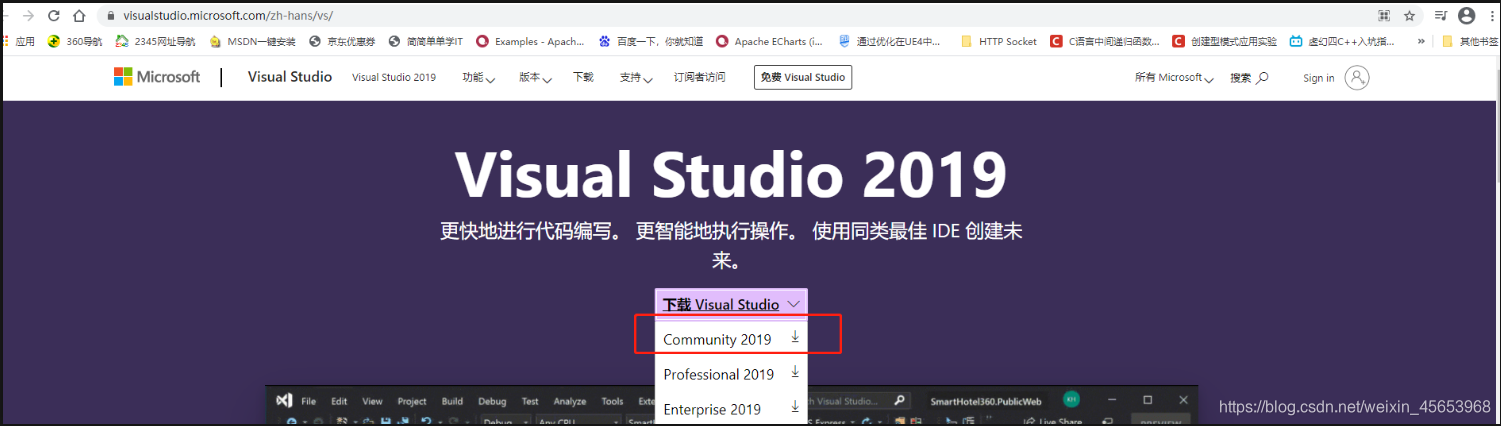Expand the 功能 dropdown menu
1501x426 pixels.
pos(479,77)
